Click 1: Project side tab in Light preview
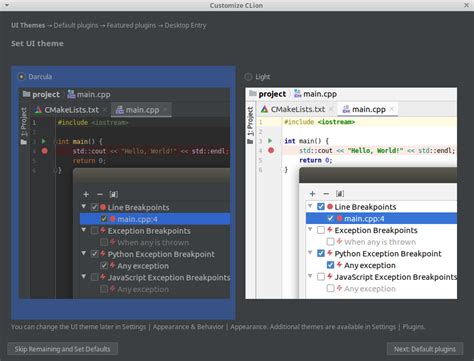This screenshot has height=361, width=474. pyautogui.click(x=250, y=126)
